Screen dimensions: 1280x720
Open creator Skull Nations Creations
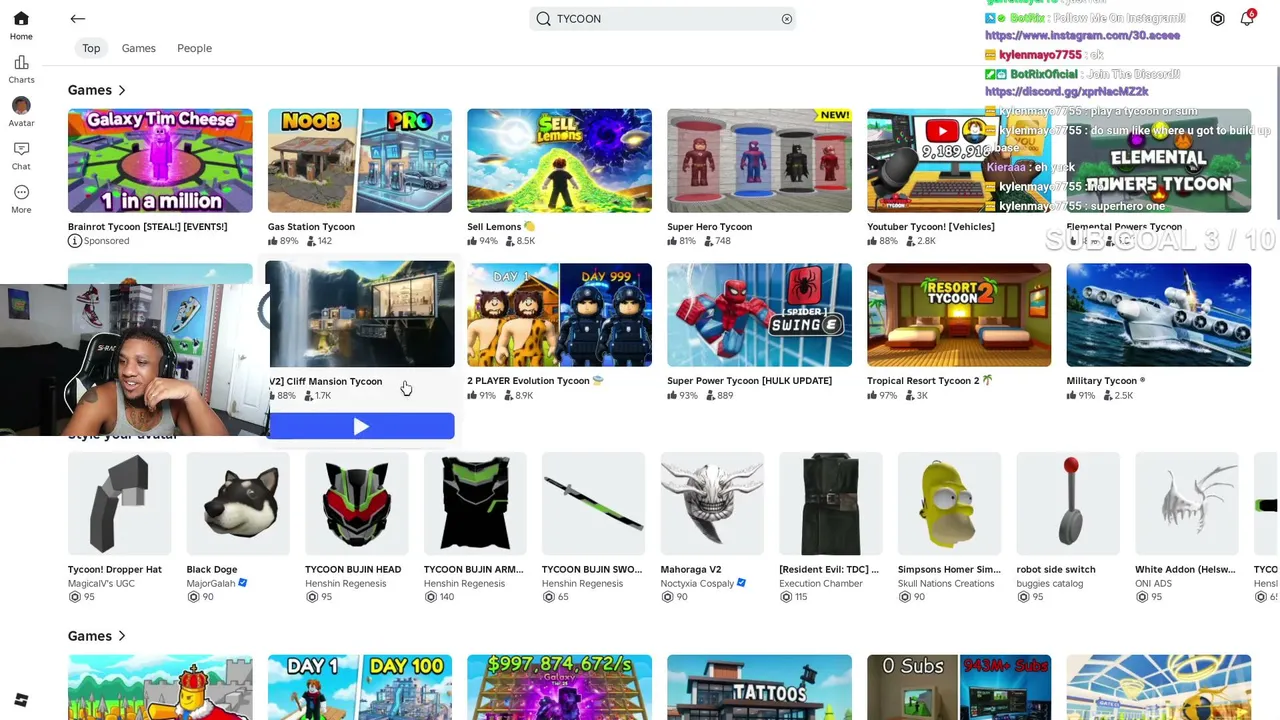click(x=946, y=584)
